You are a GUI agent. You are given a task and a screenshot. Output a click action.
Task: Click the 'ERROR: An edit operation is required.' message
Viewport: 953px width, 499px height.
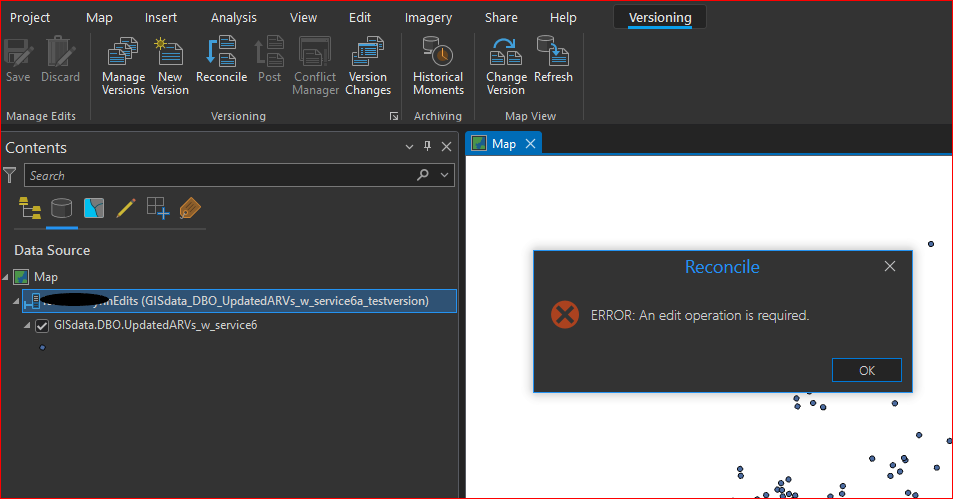pyautogui.click(x=700, y=315)
